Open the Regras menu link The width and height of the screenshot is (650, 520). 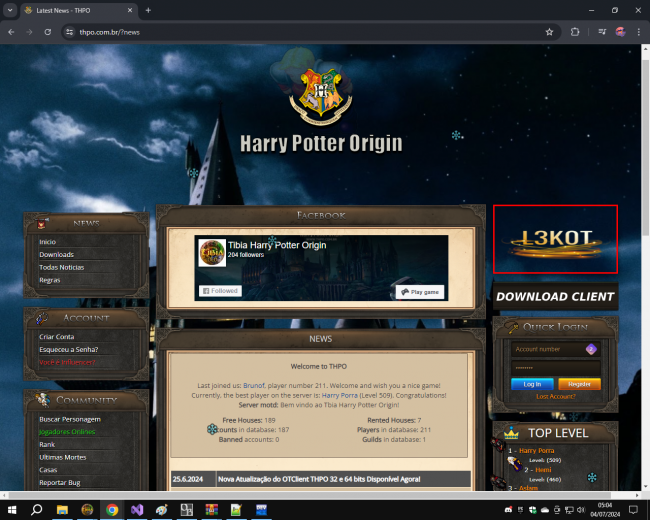click(50, 280)
